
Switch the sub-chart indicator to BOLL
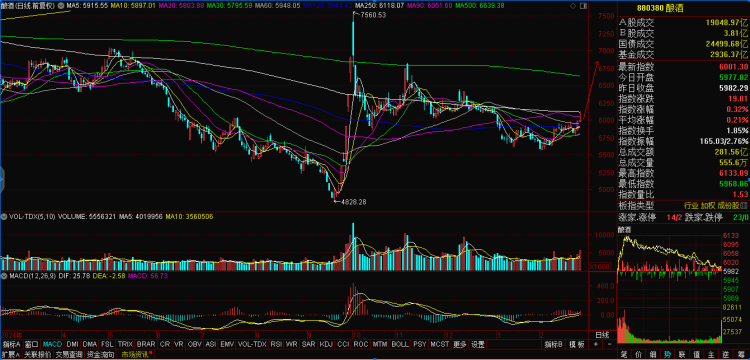point(400,344)
